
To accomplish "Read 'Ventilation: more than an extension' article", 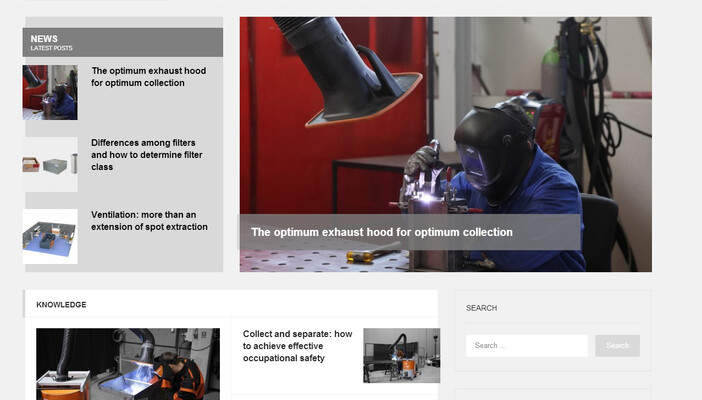I will pos(149,221).
